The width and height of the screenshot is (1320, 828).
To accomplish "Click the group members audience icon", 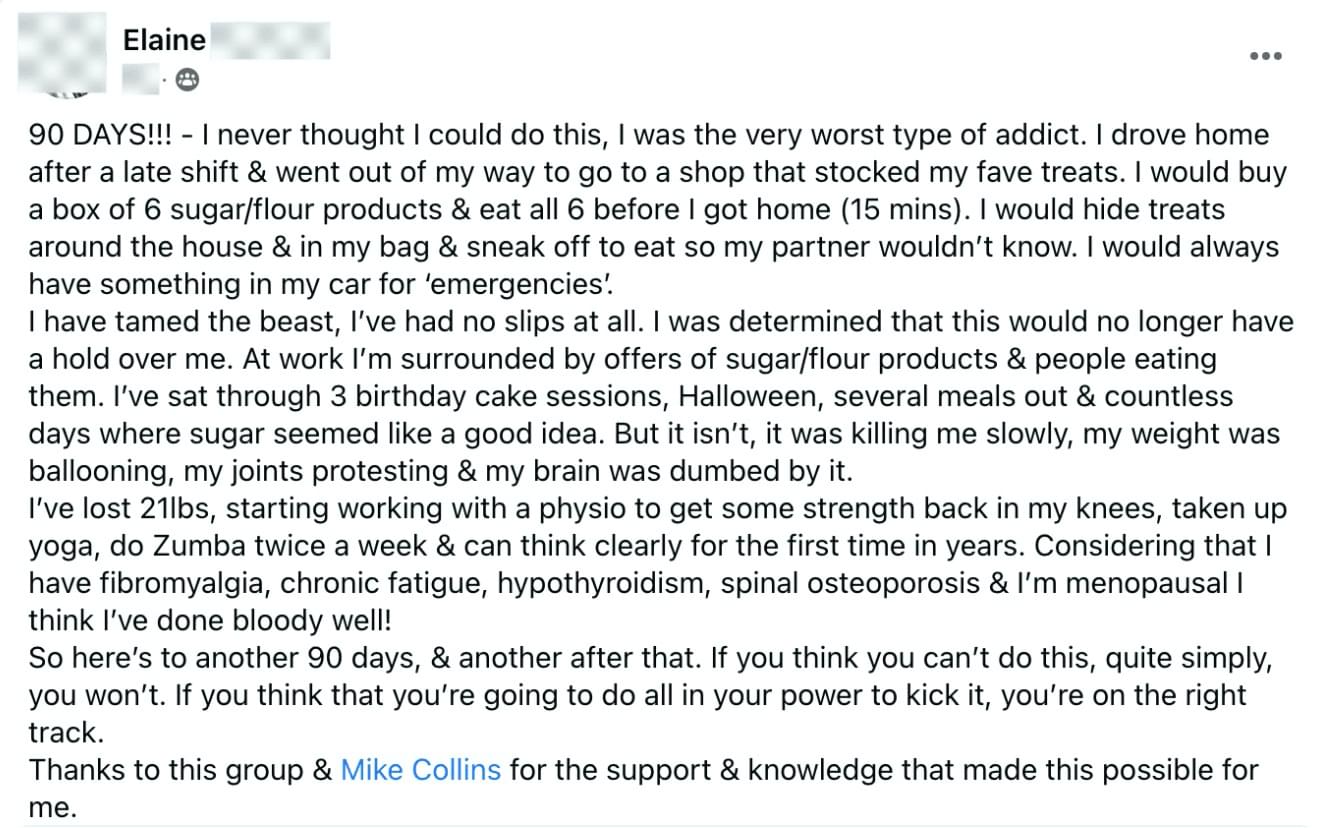I will 186,79.
